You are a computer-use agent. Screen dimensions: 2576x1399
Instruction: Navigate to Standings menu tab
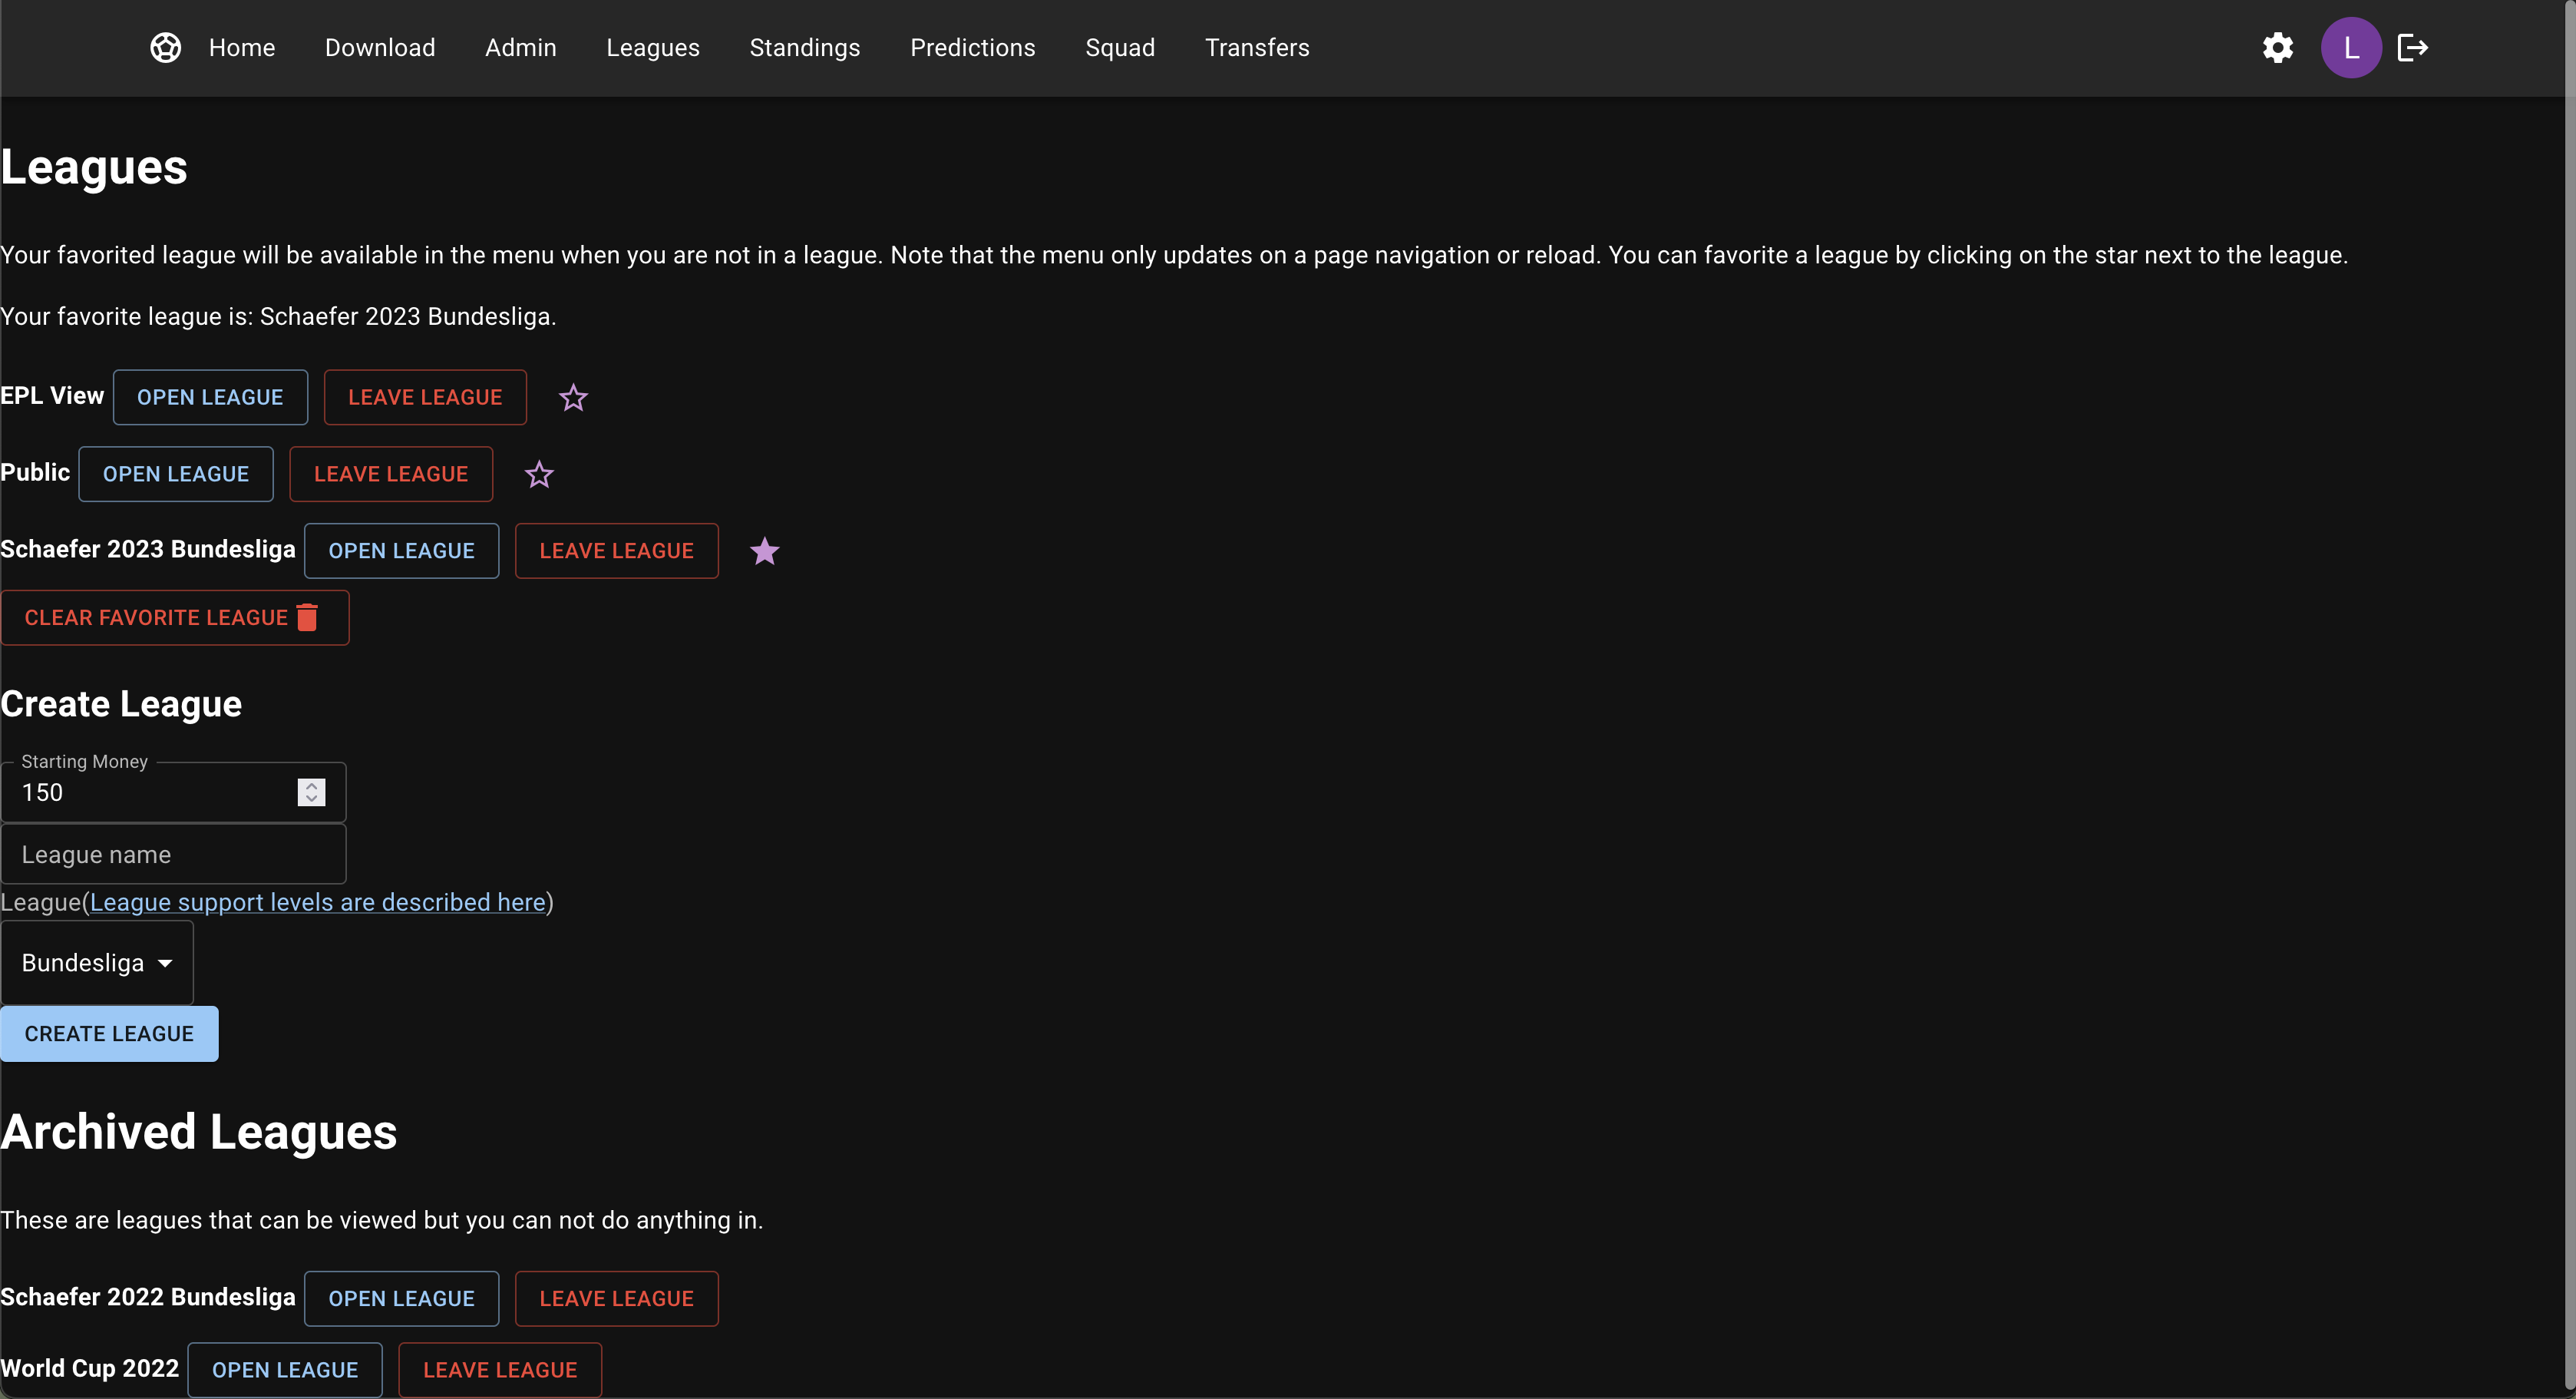tap(804, 47)
